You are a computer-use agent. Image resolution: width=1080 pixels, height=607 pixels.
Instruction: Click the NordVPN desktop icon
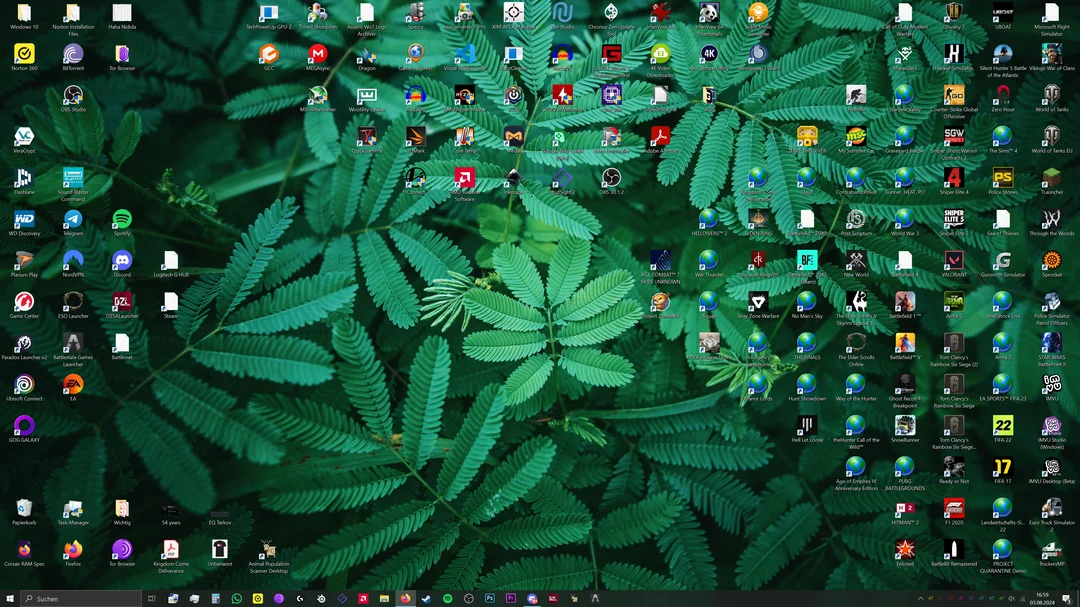tap(73, 261)
